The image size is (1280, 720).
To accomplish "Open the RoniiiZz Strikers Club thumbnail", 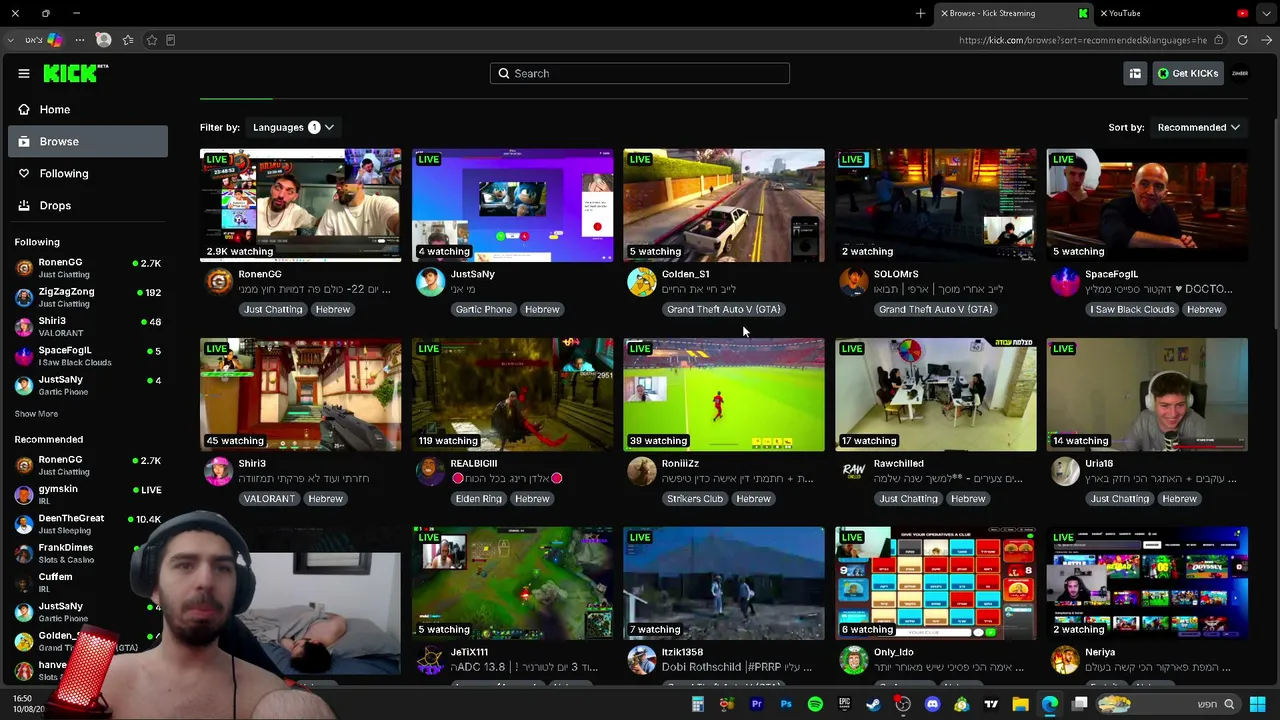I will pos(724,394).
